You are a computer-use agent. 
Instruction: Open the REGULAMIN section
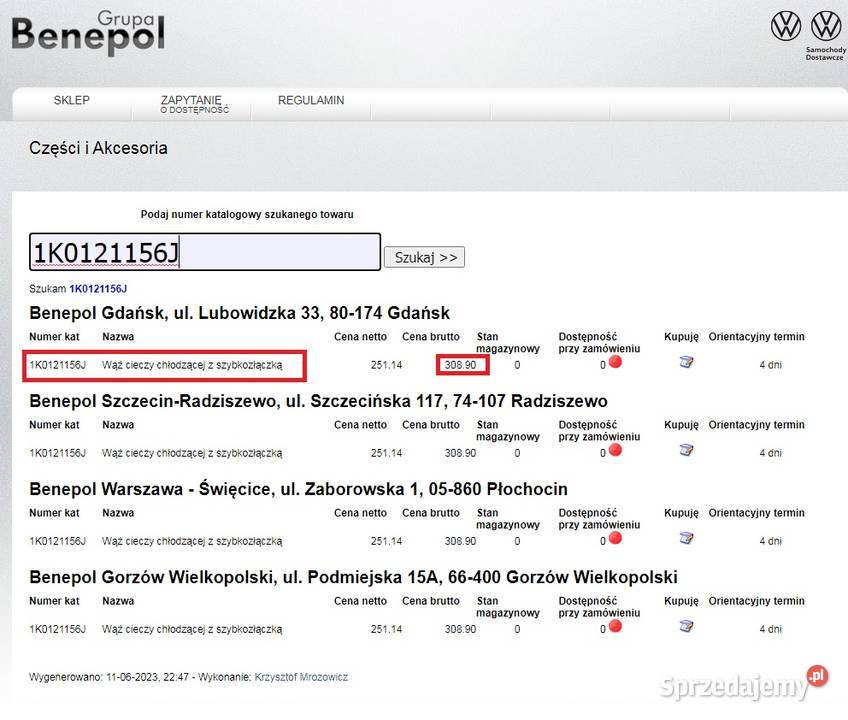pos(310,100)
